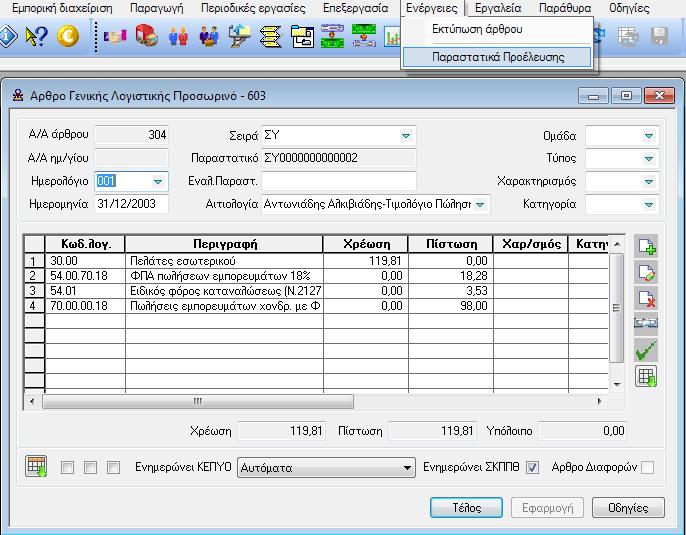
Task: Click the man and woman customers icon
Action: tap(178, 36)
